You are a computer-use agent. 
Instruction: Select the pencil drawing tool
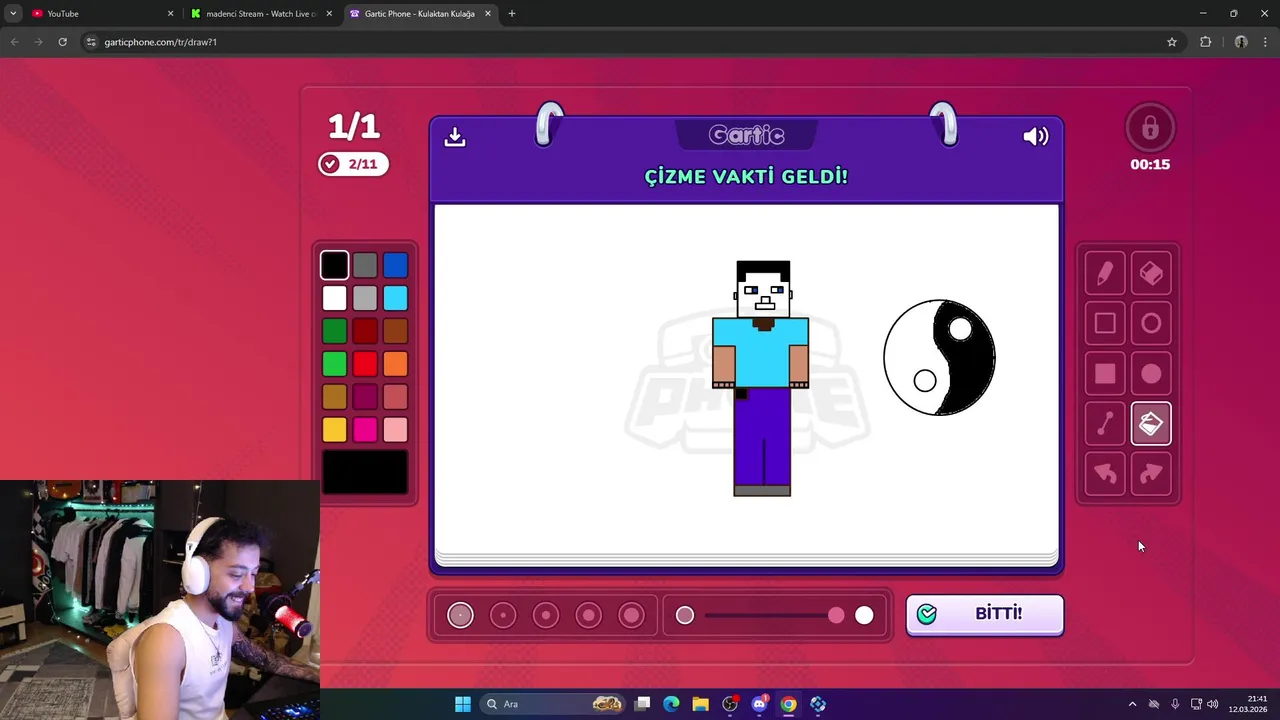(x=1105, y=273)
